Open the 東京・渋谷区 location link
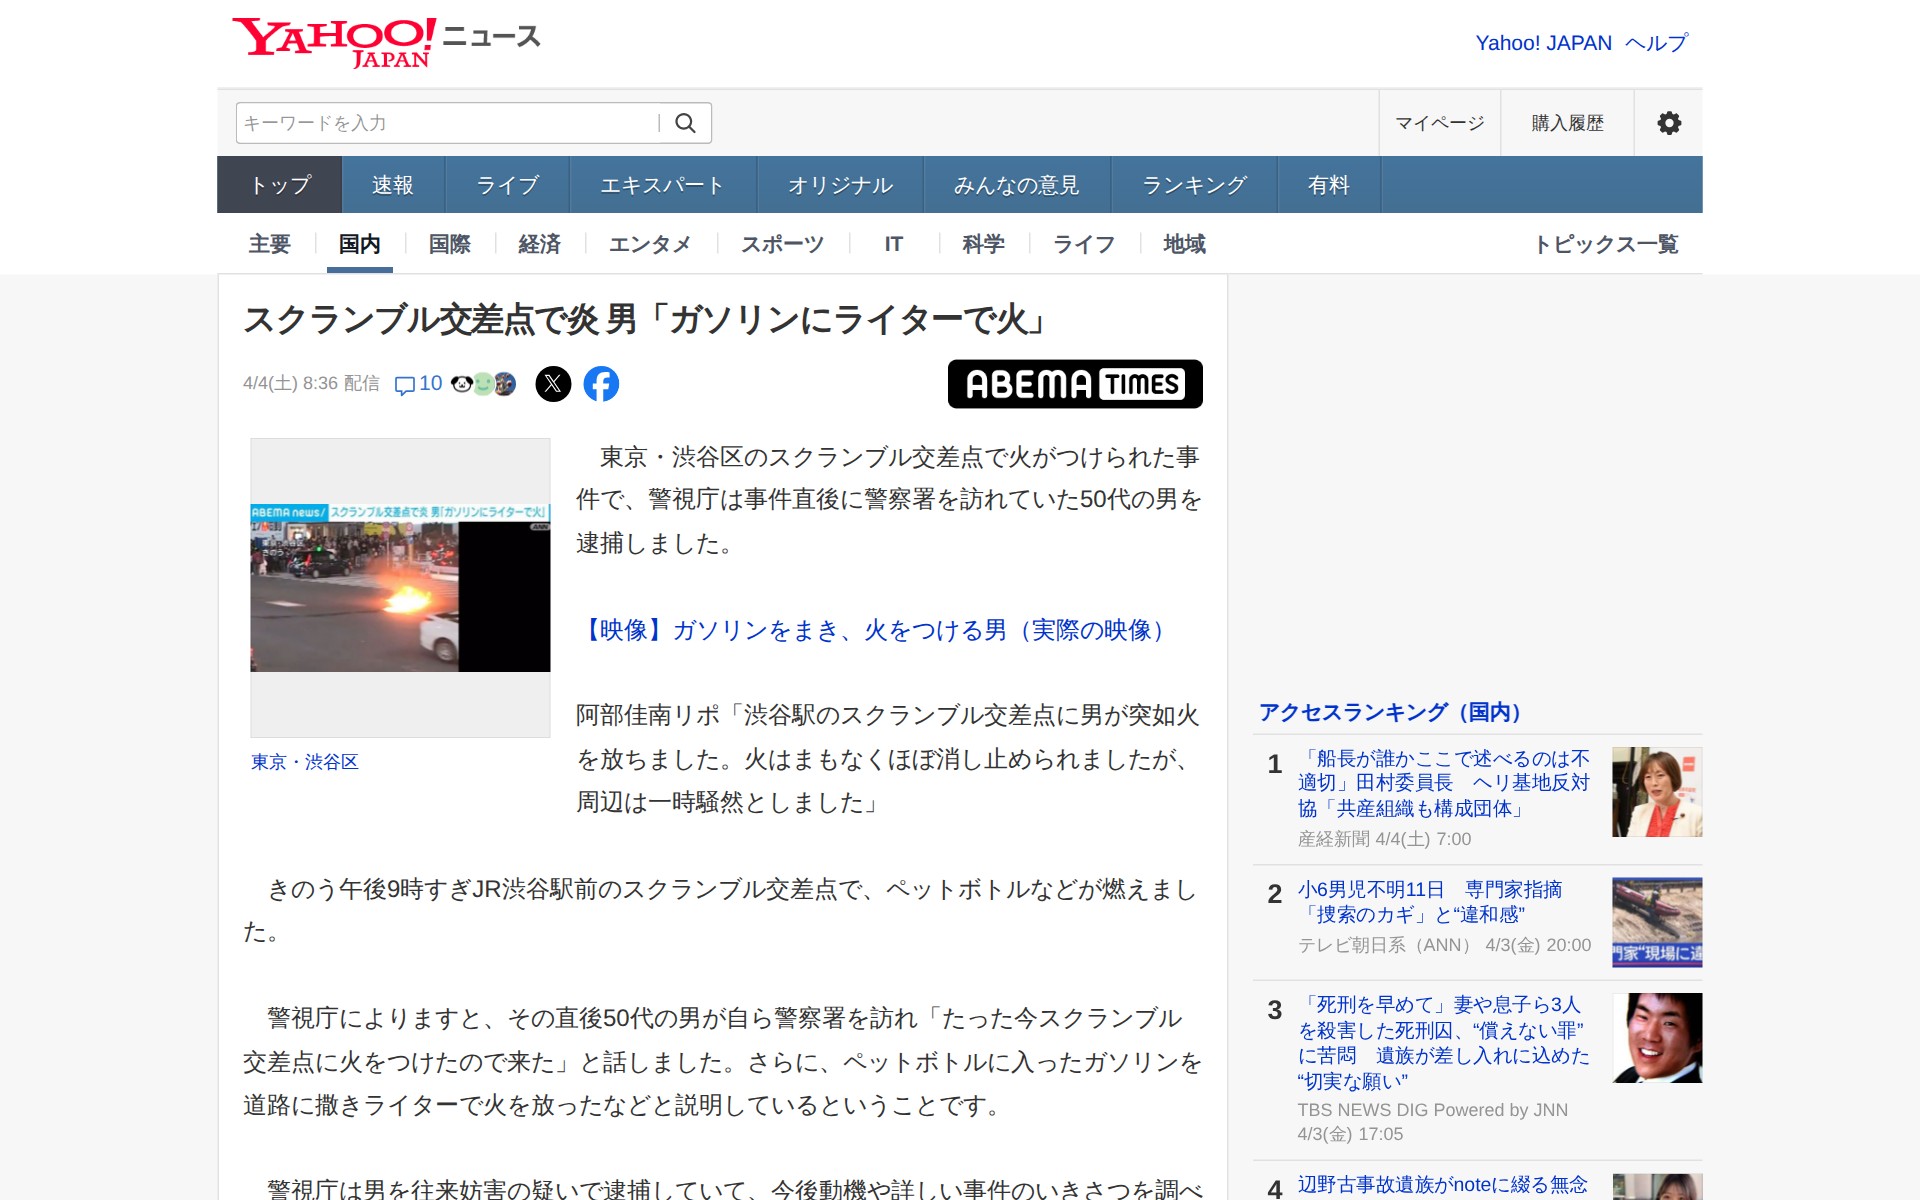The image size is (1920, 1200). point(306,762)
